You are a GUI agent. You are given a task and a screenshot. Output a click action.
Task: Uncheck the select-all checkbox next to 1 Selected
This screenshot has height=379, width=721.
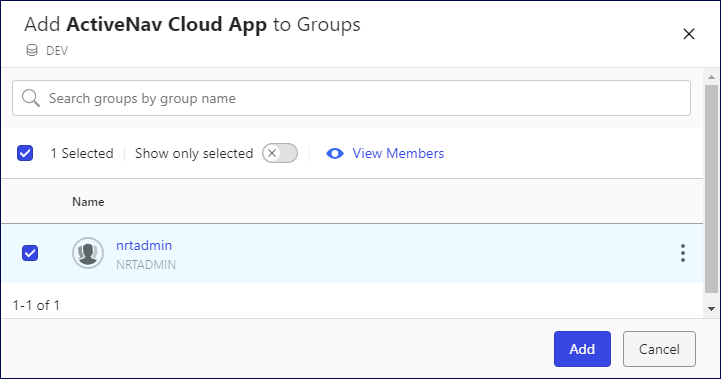pyautogui.click(x=25, y=153)
